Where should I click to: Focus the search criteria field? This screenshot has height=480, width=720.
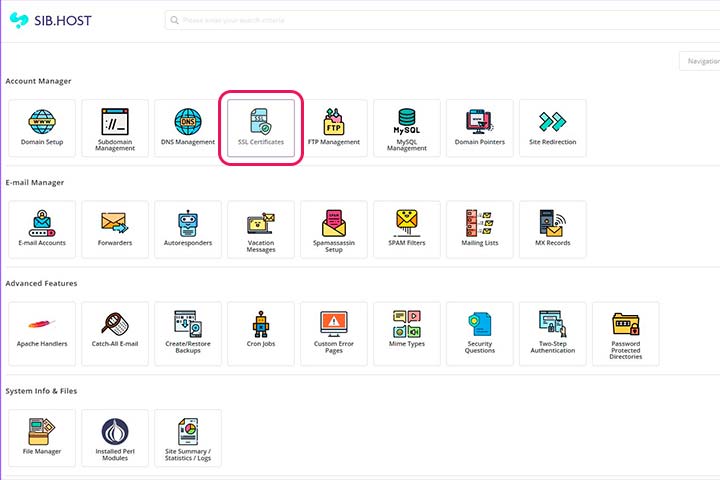click(x=442, y=20)
